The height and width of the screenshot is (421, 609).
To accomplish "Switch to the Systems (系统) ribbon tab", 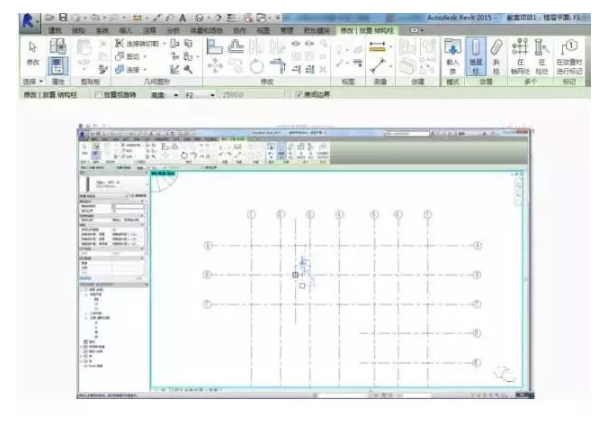I will click(x=102, y=30).
